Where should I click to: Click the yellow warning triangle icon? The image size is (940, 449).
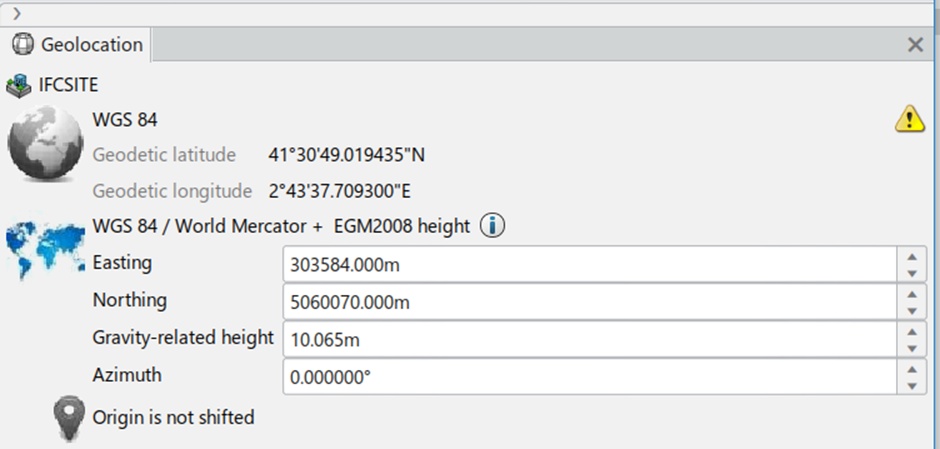click(909, 118)
